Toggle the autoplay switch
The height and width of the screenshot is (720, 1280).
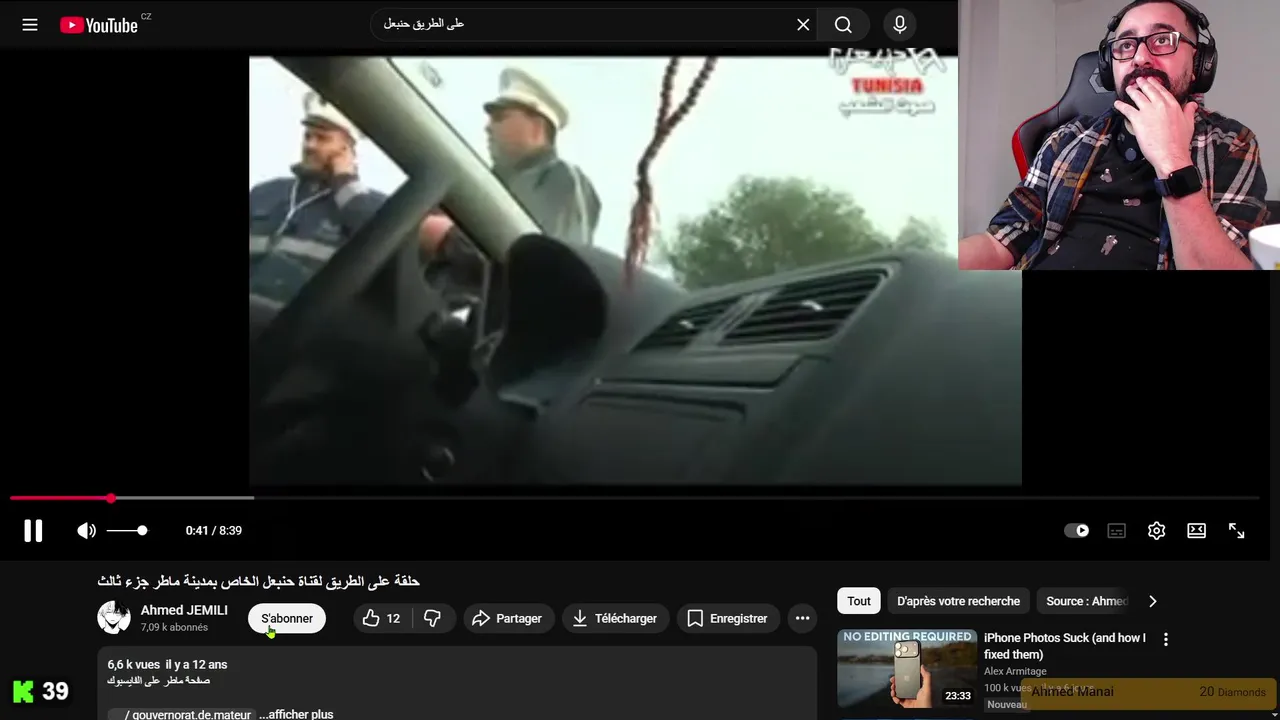pos(1077,531)
